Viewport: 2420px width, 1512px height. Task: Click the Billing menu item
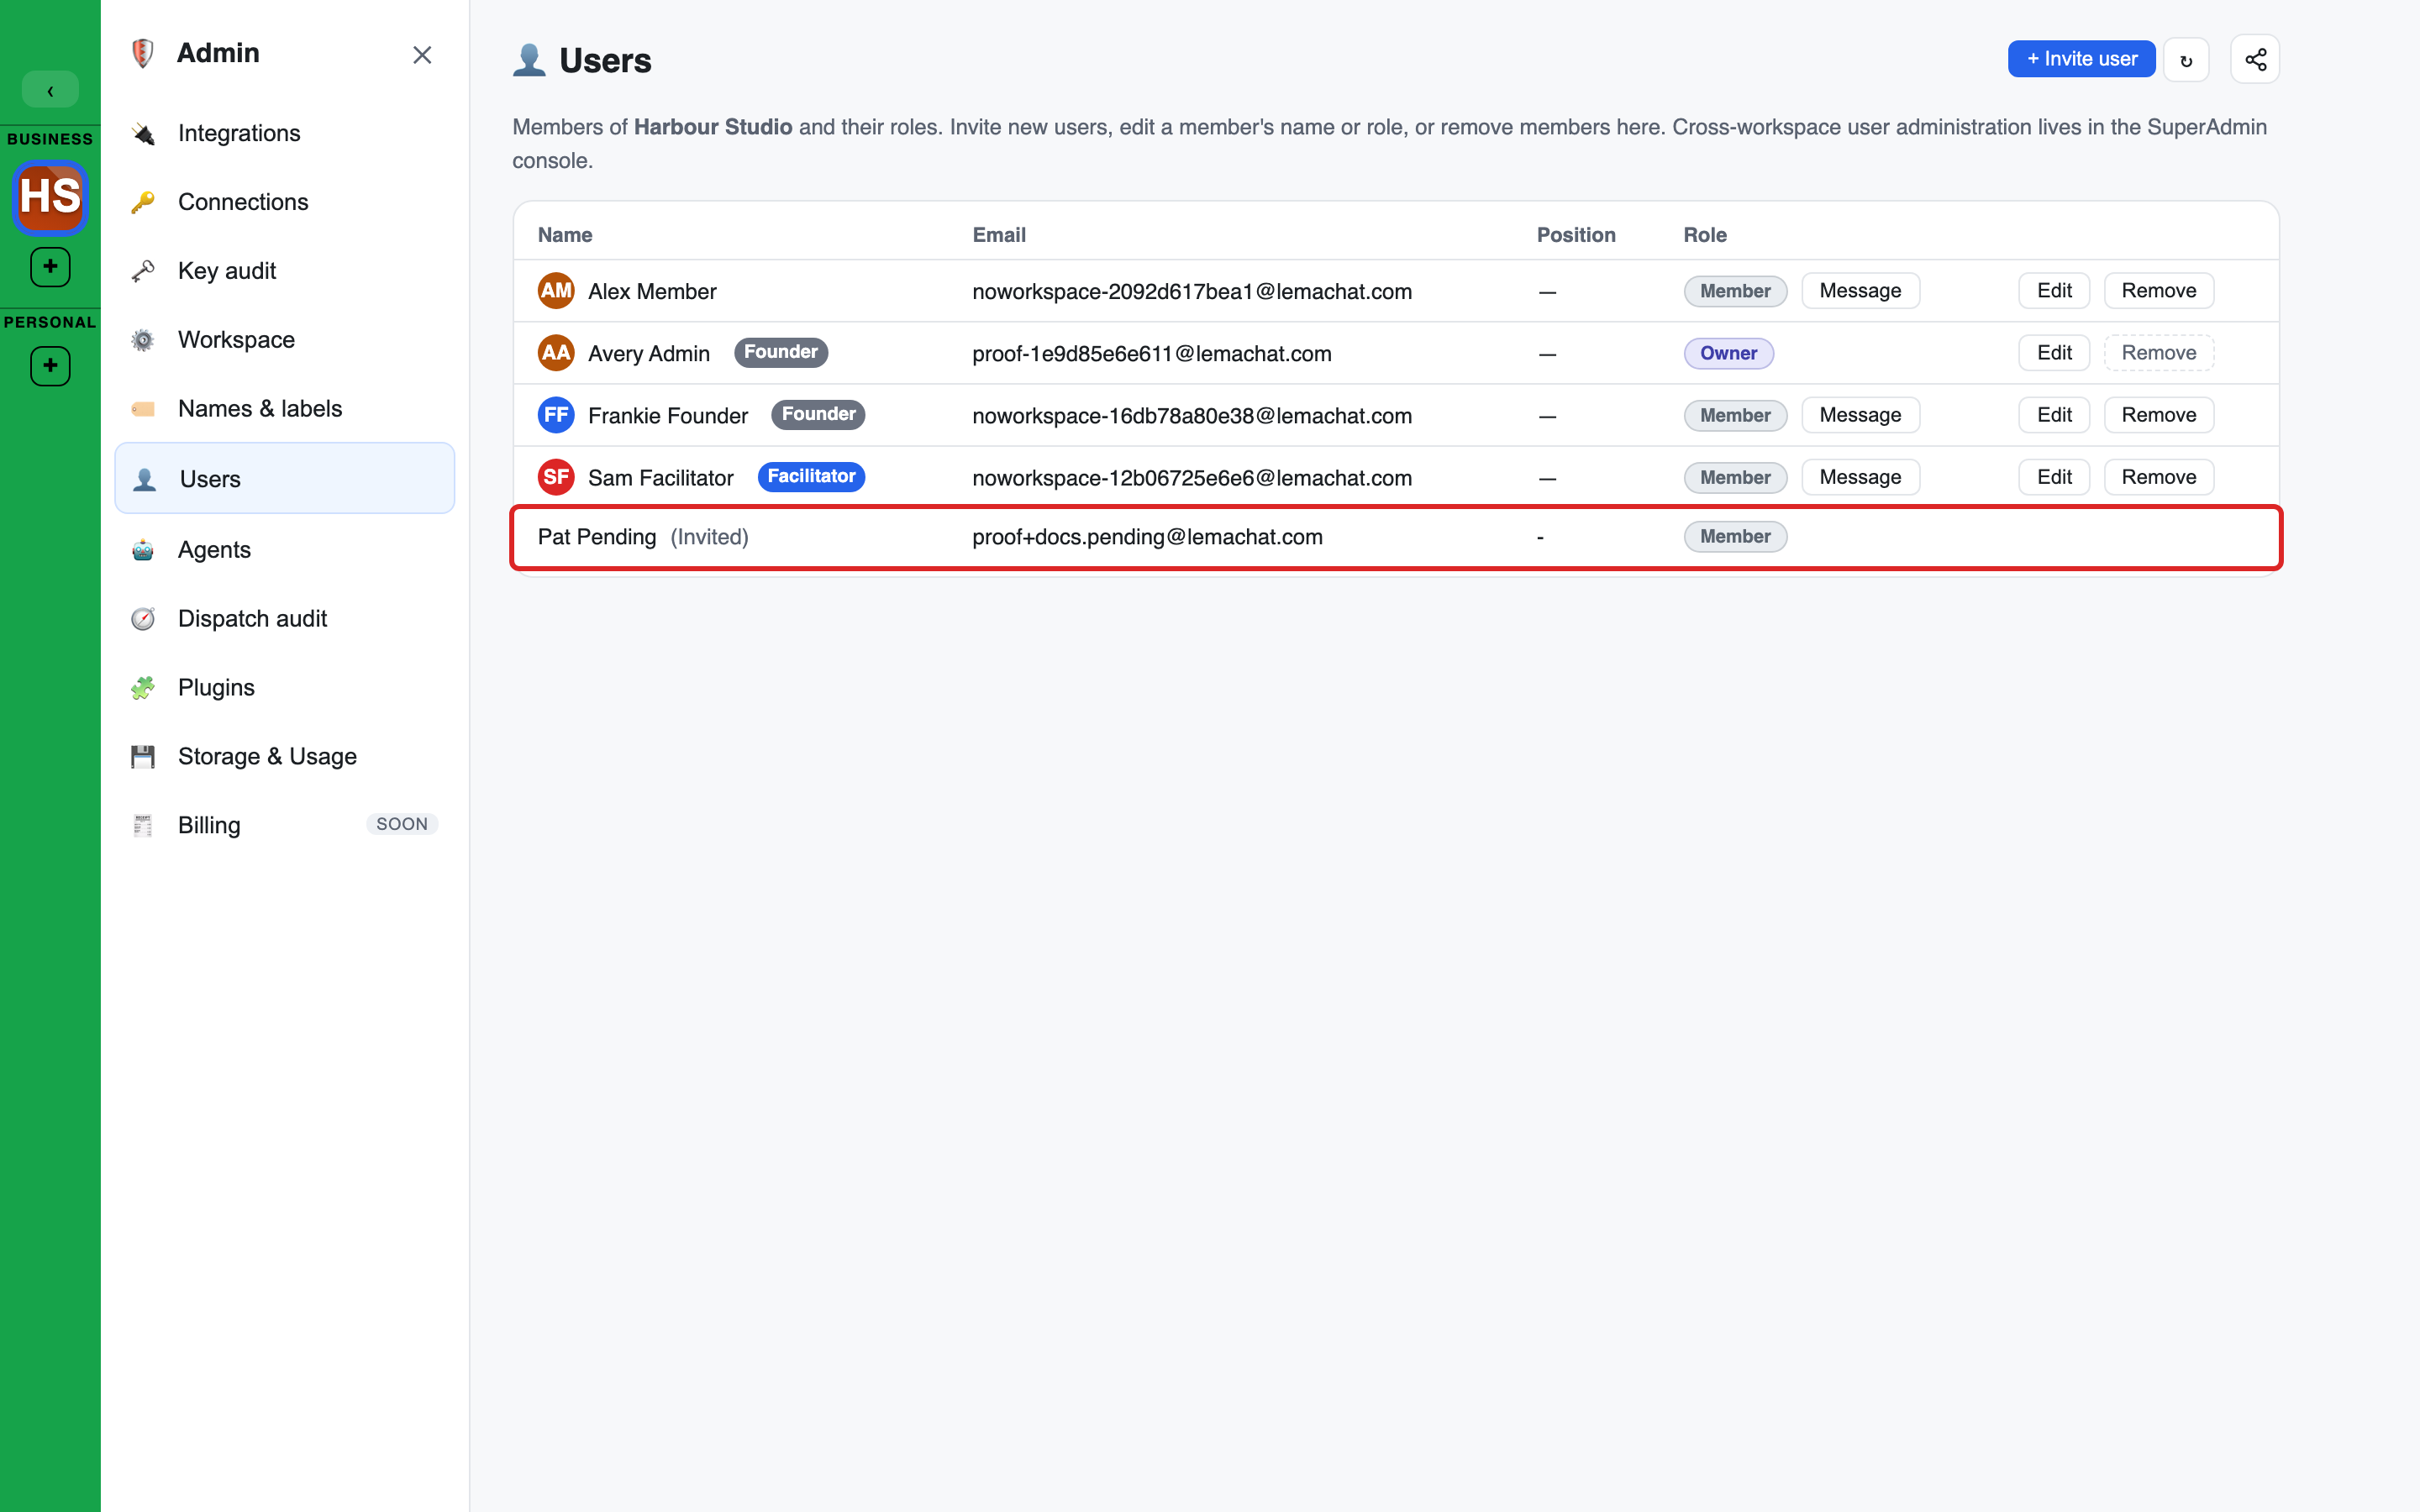pos(285,826)
